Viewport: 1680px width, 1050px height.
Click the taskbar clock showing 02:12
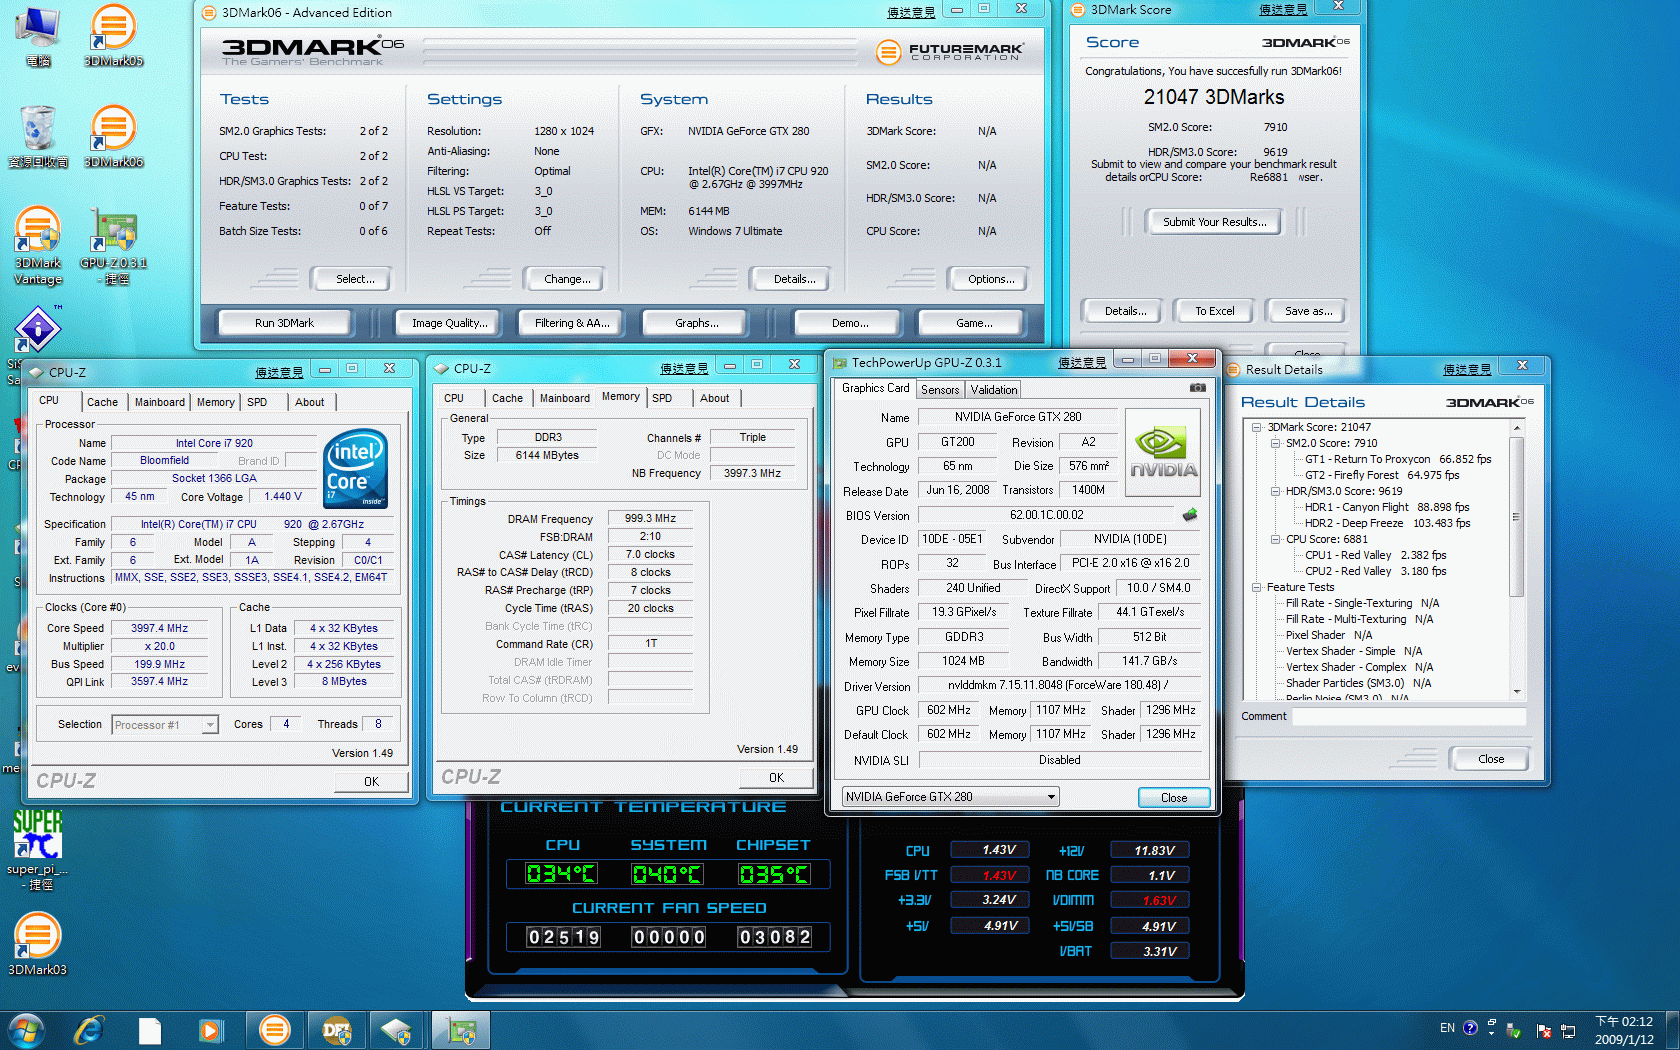1624,1030
